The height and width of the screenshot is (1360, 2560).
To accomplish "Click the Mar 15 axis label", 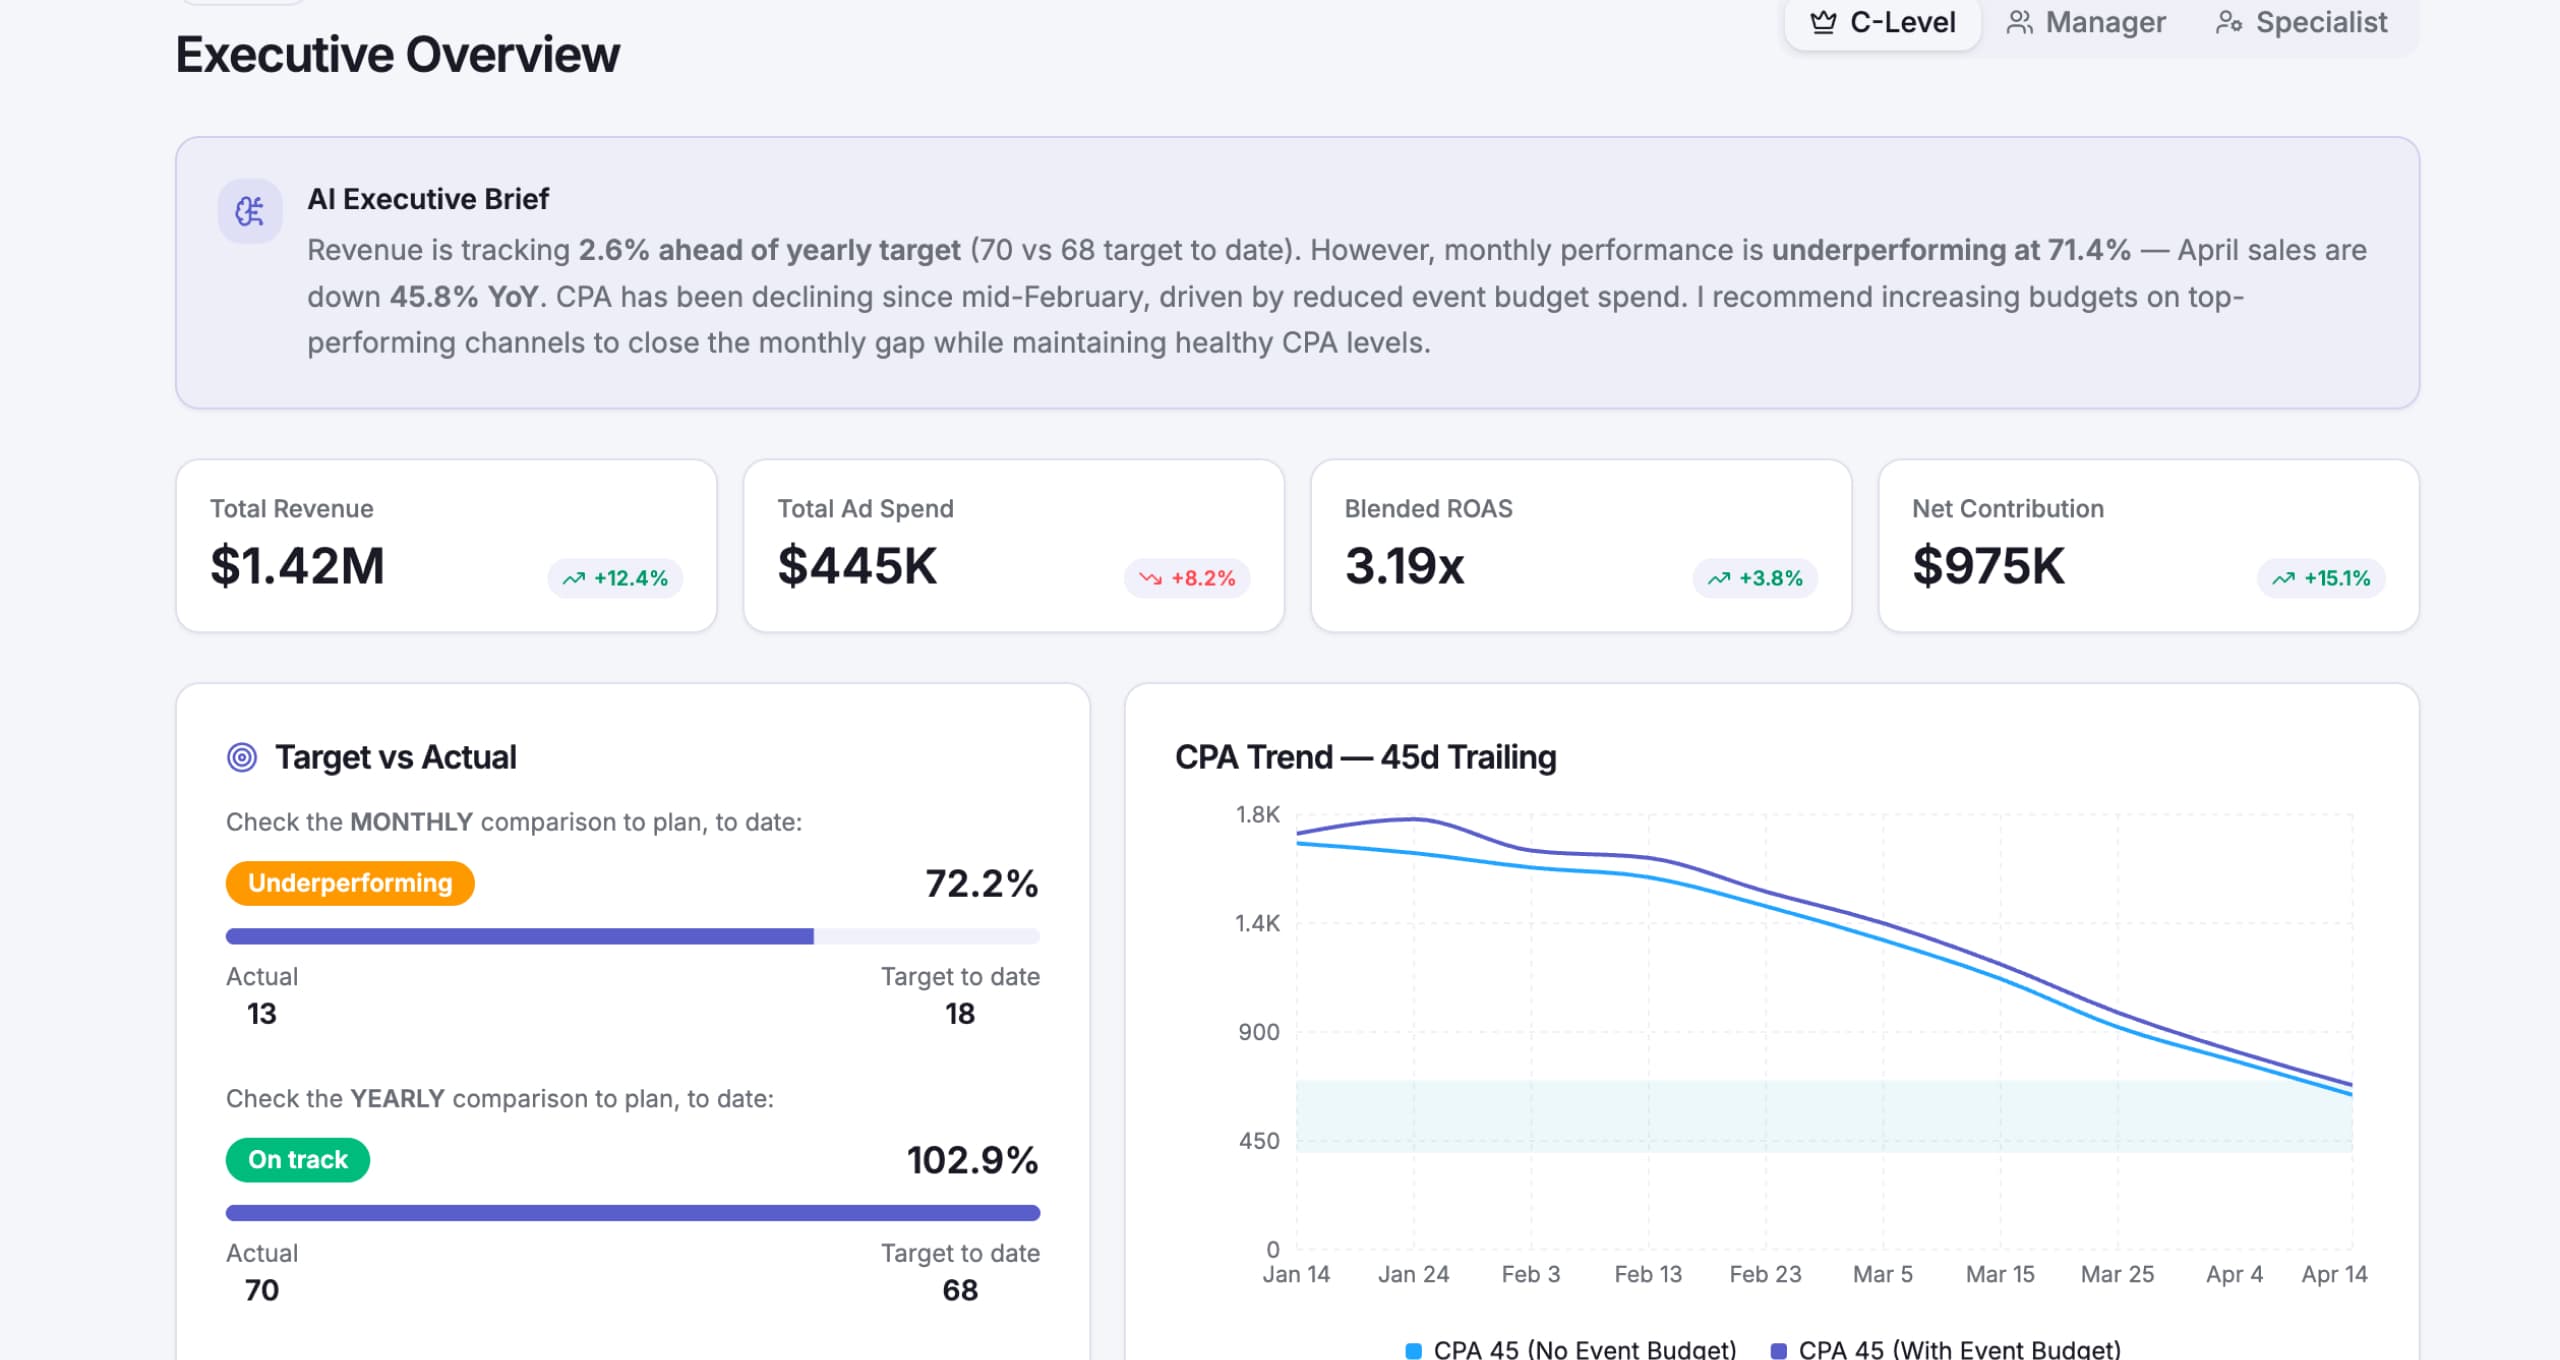I will (2000, 1274).
